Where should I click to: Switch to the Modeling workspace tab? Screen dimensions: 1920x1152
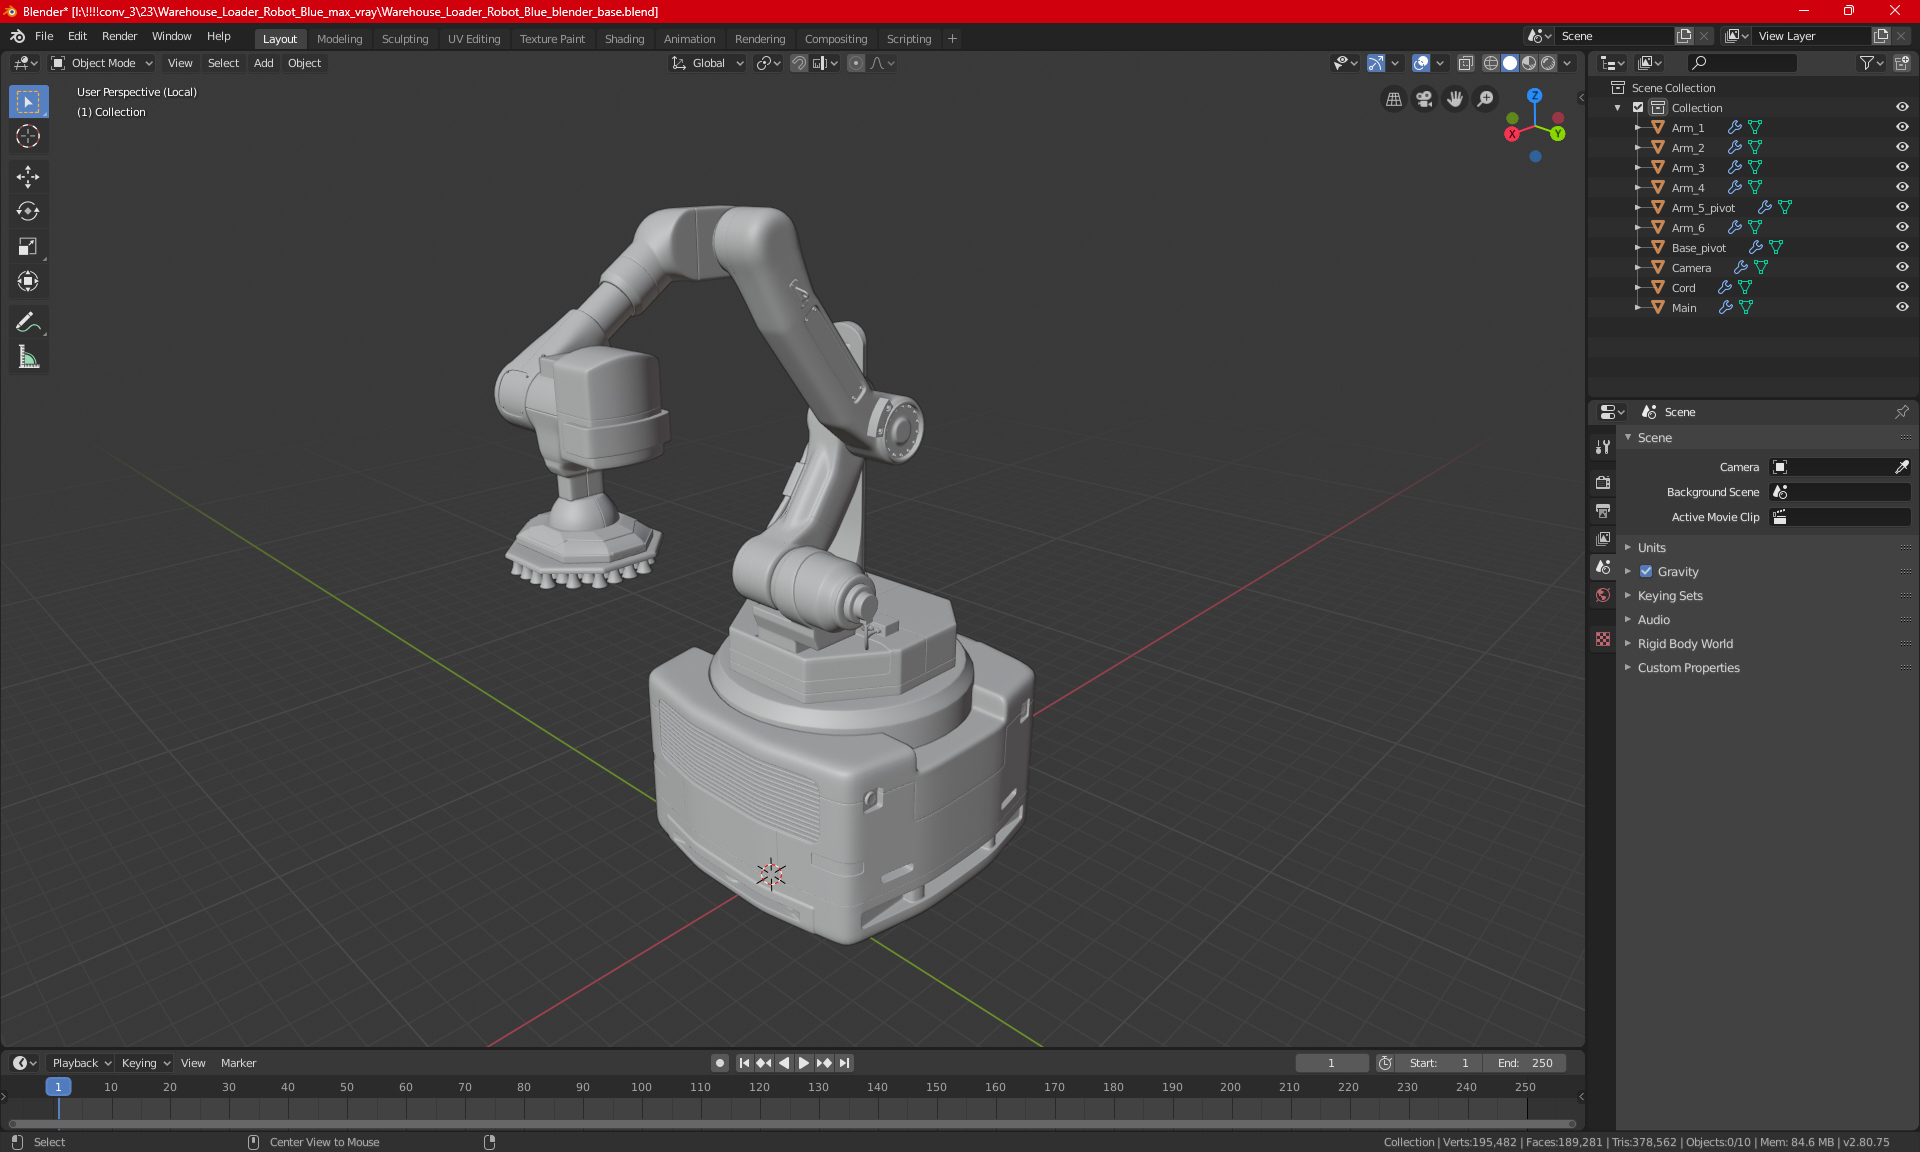[339, 39]
